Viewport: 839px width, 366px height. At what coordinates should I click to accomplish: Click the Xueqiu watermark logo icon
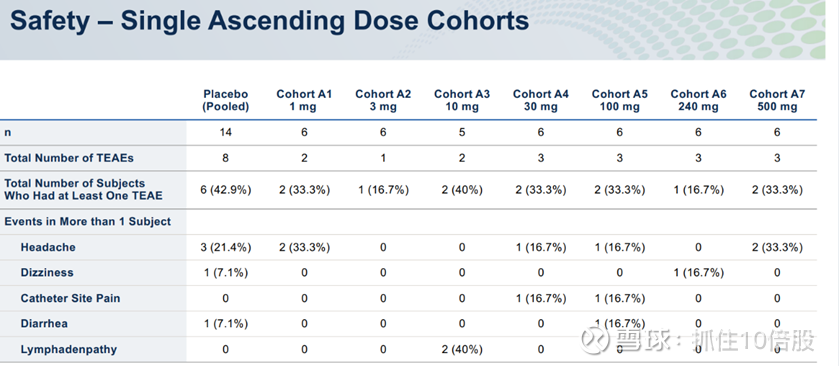[x=596, y=340]
